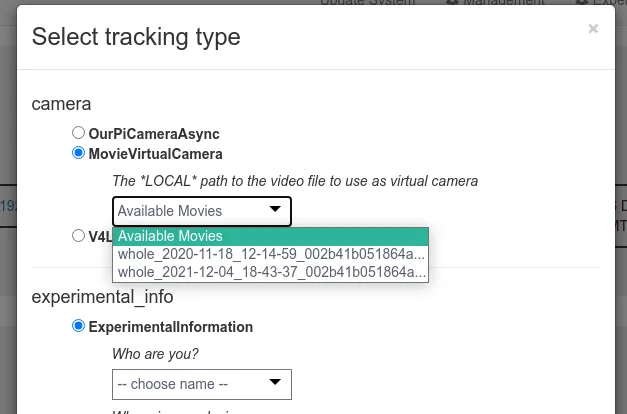Click the 'Who are you?' label
627x414 pixels.
pyautogui.click(x=155, y=354)
